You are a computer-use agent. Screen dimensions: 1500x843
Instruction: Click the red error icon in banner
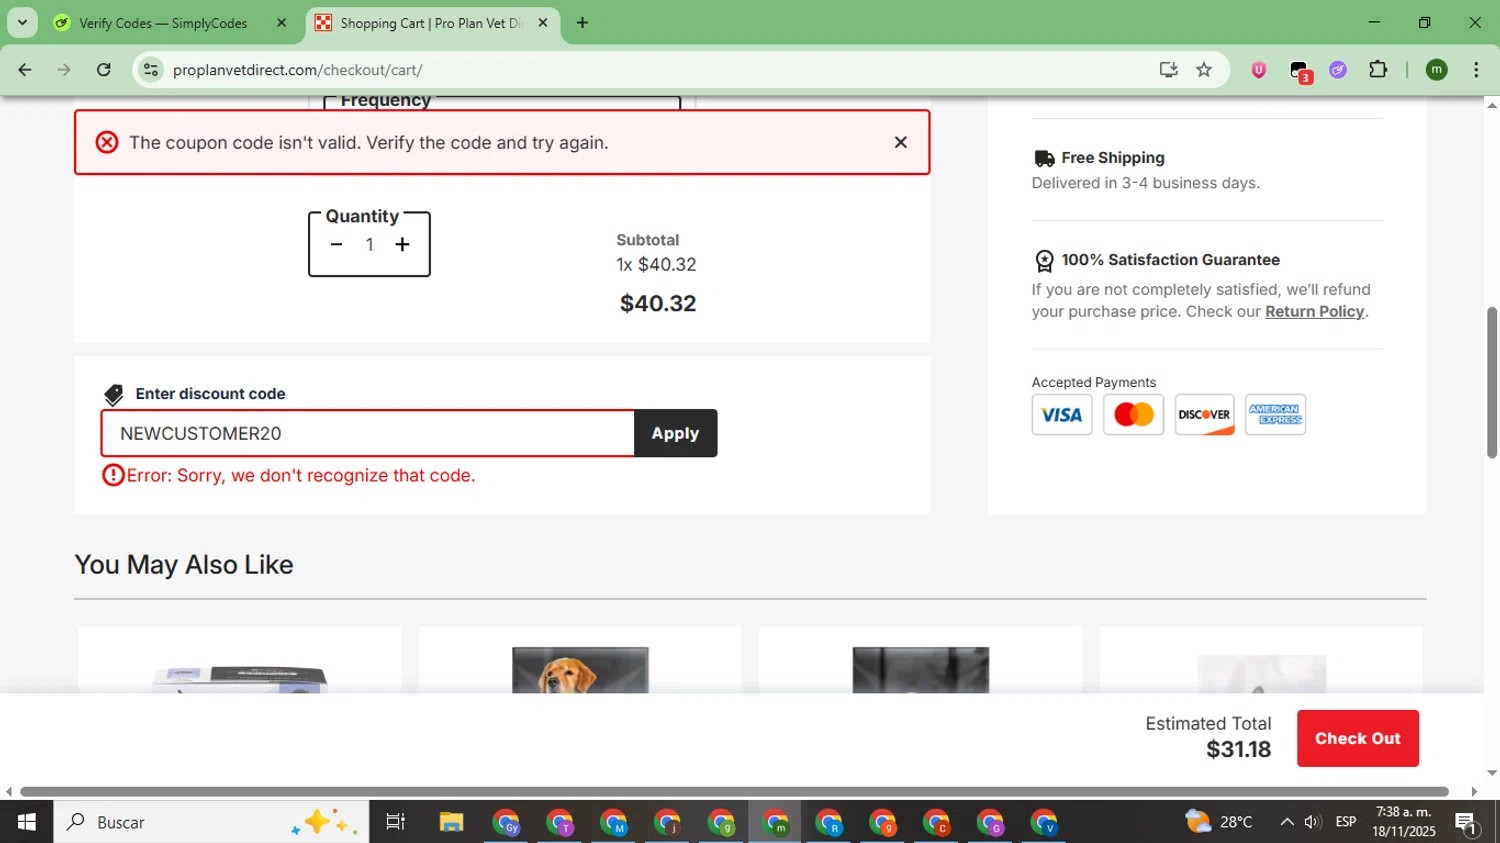107,142
